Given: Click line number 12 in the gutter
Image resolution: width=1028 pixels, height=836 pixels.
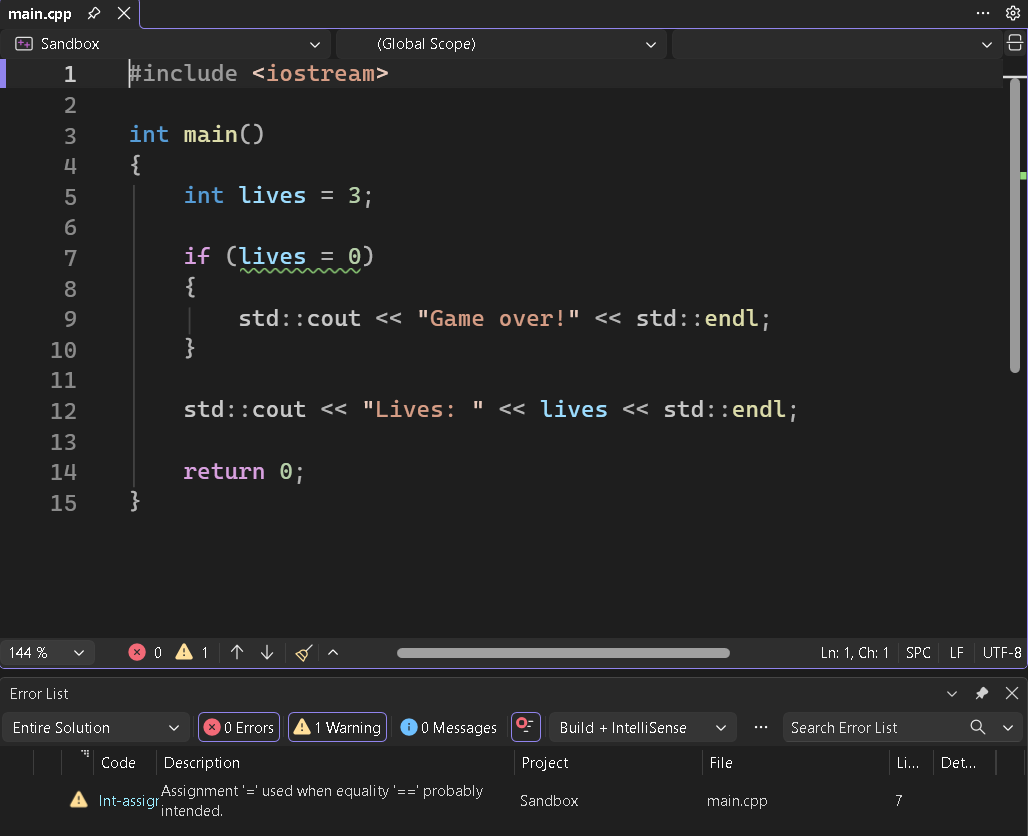Looking at the screenshot, I should pyautogui.click(x=64, y=411).
